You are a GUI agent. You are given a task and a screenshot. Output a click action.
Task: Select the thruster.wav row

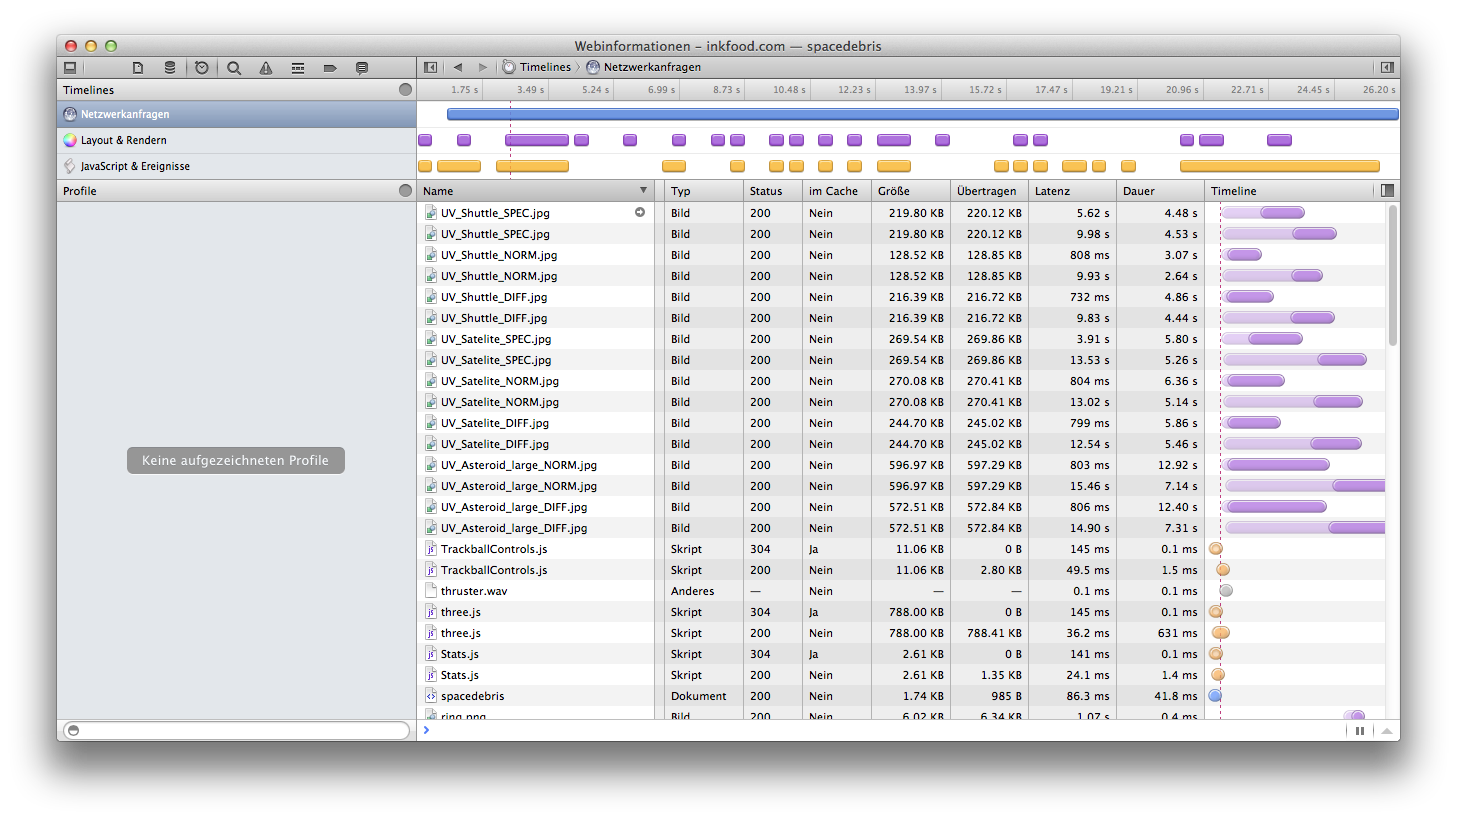click(x=901, y=591)
